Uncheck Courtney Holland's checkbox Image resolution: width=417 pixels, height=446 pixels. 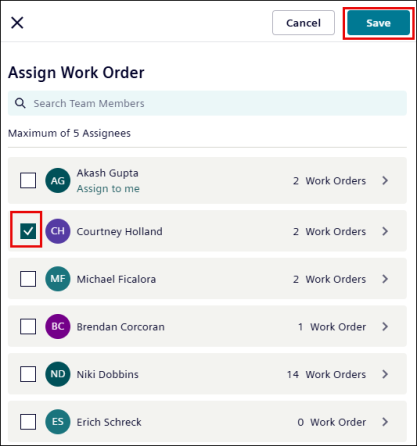pyautogui.click(x=28, y=231)
